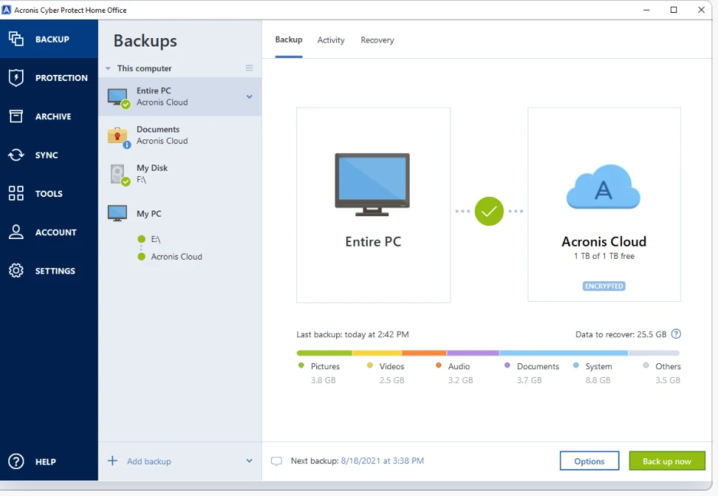The width and height of the screenshot is (718, 496).
Task: Open the Tools grid icon
Action: (16, 193)
